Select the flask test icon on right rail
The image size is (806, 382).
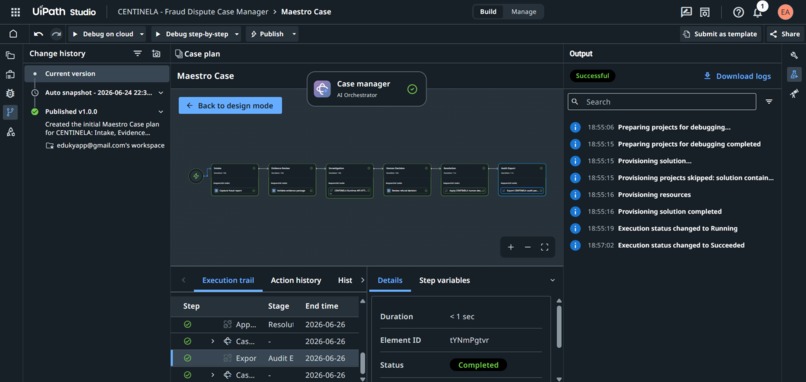[794, 75]
